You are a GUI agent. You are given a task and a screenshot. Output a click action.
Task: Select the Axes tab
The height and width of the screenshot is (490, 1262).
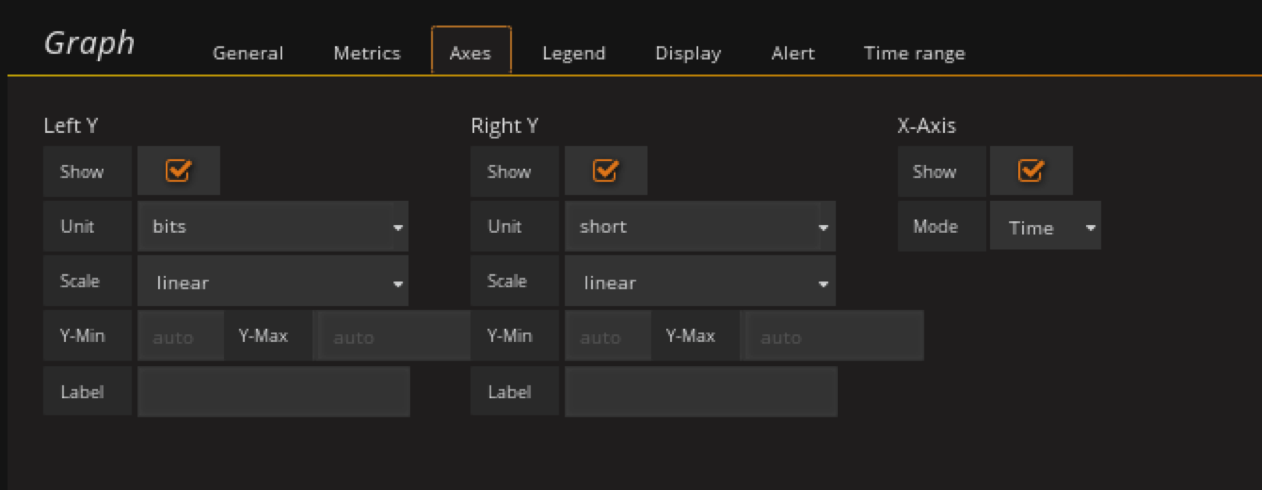(x=471, y=53)
